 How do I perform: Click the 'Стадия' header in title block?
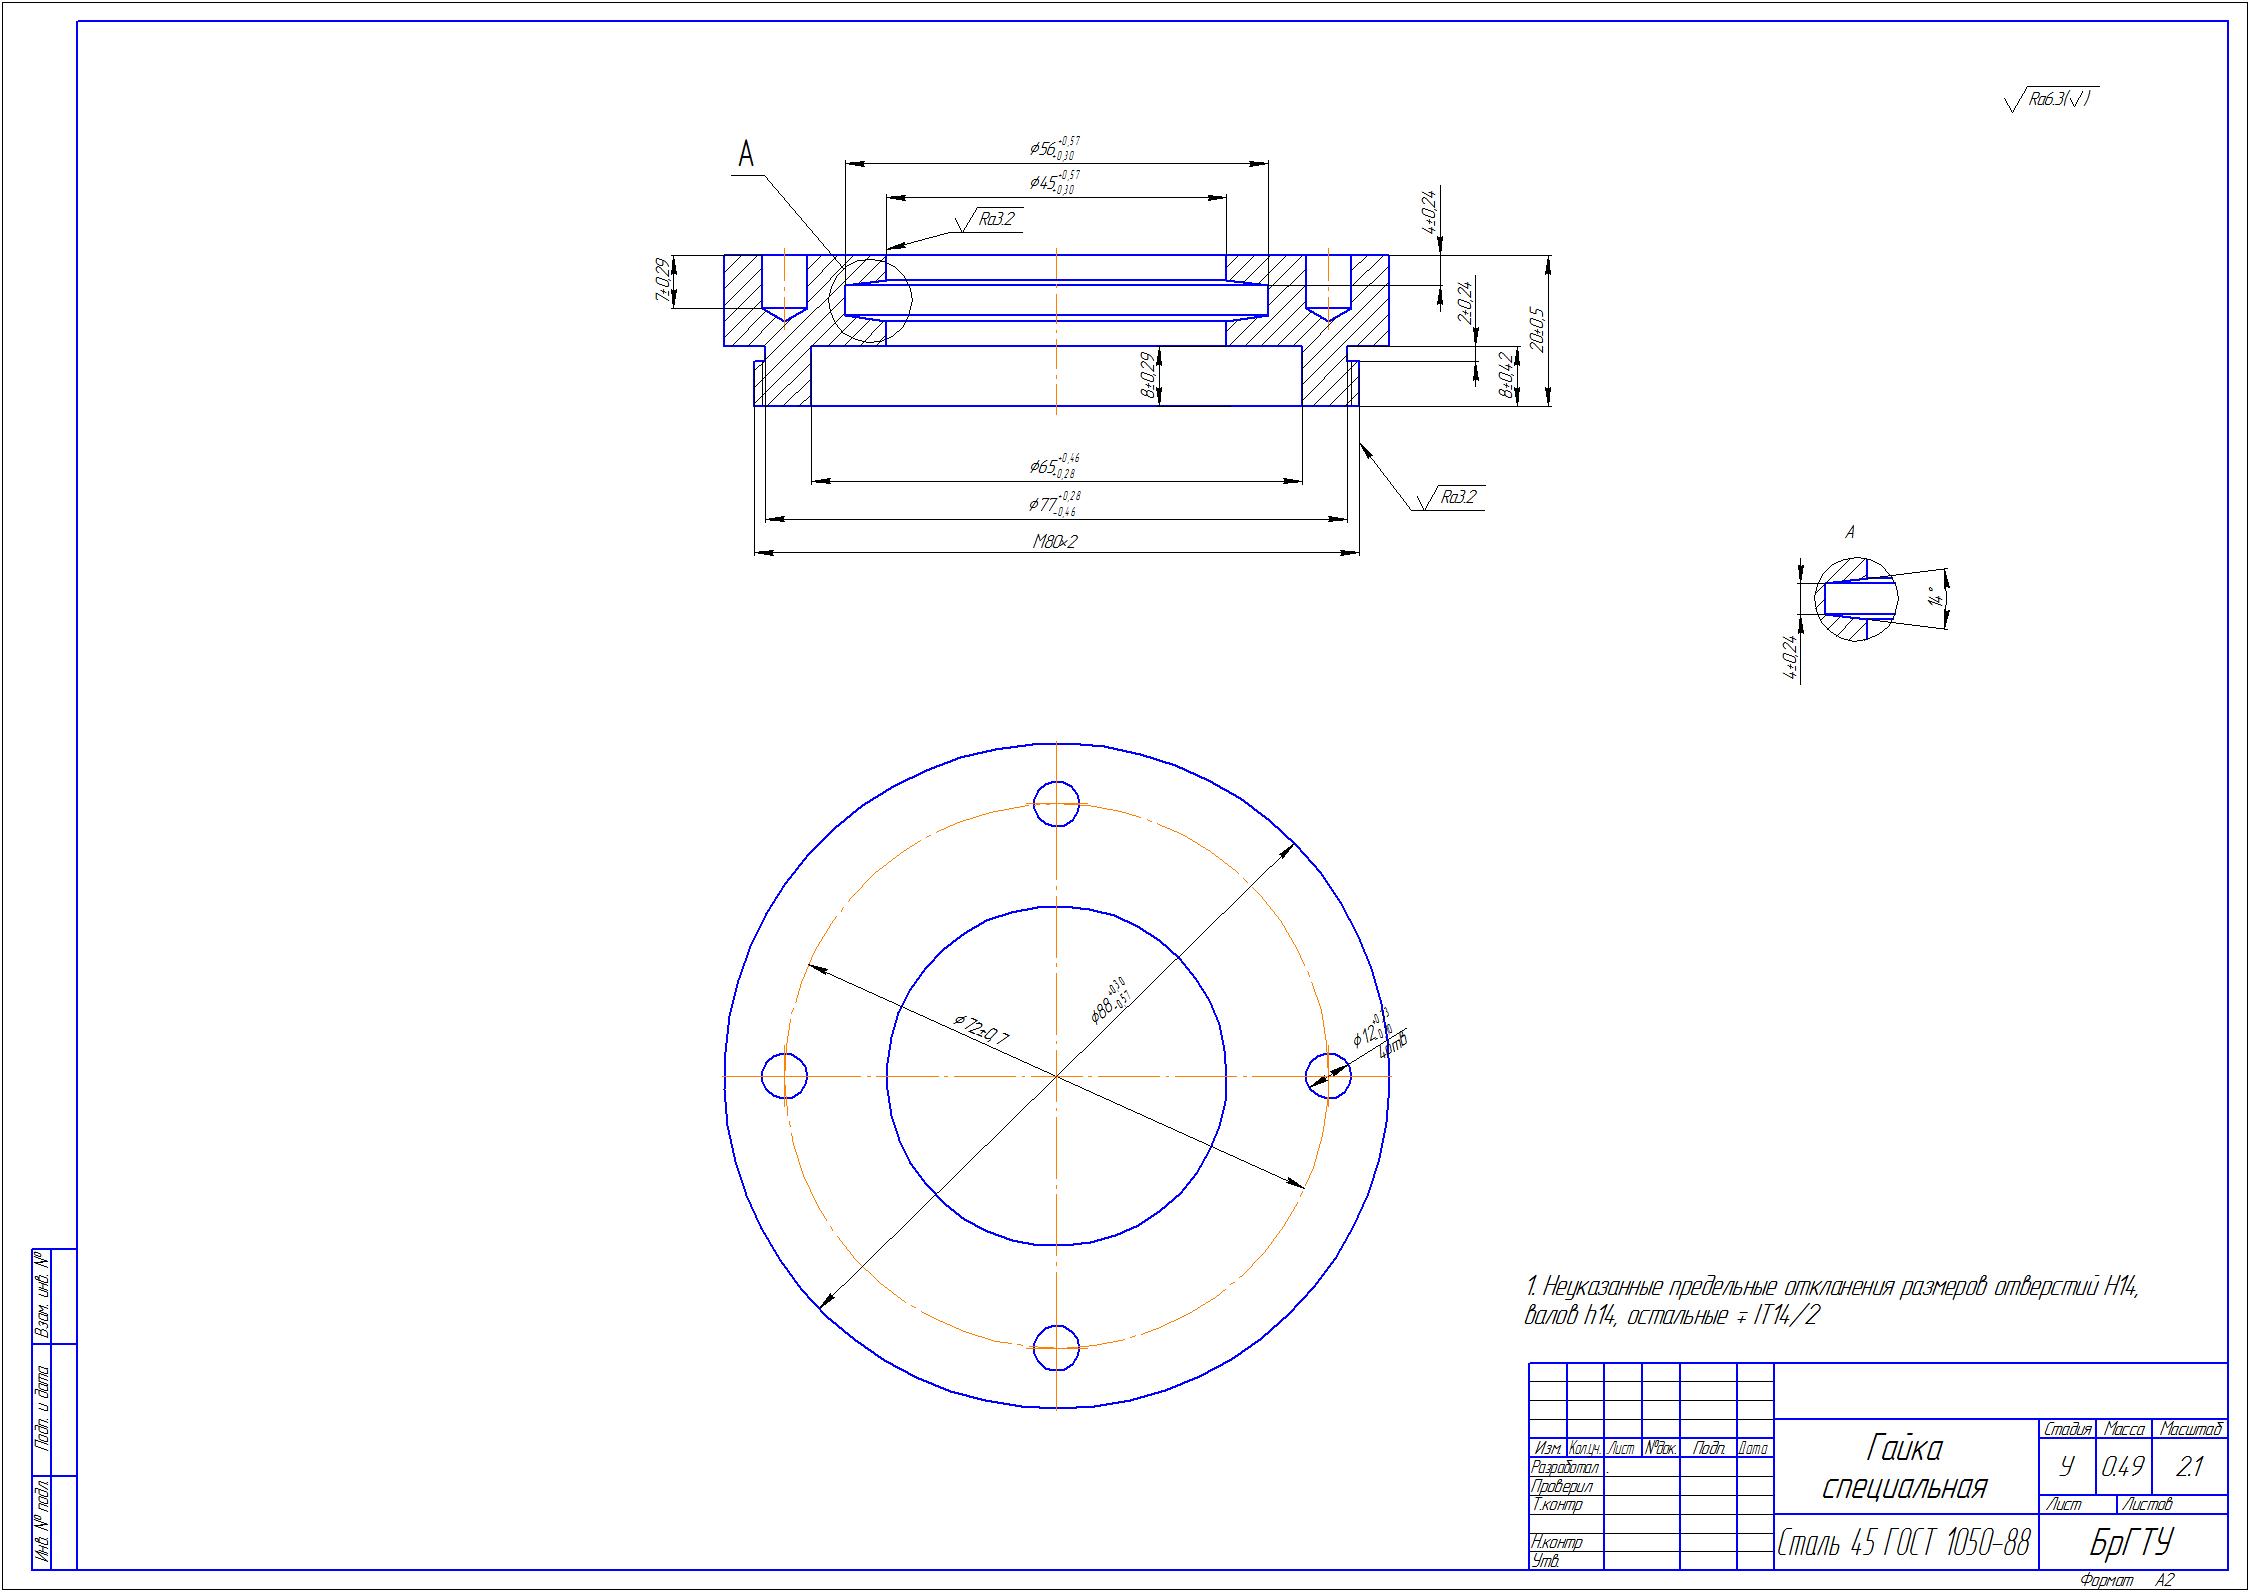click(x=2067, y=1429)
